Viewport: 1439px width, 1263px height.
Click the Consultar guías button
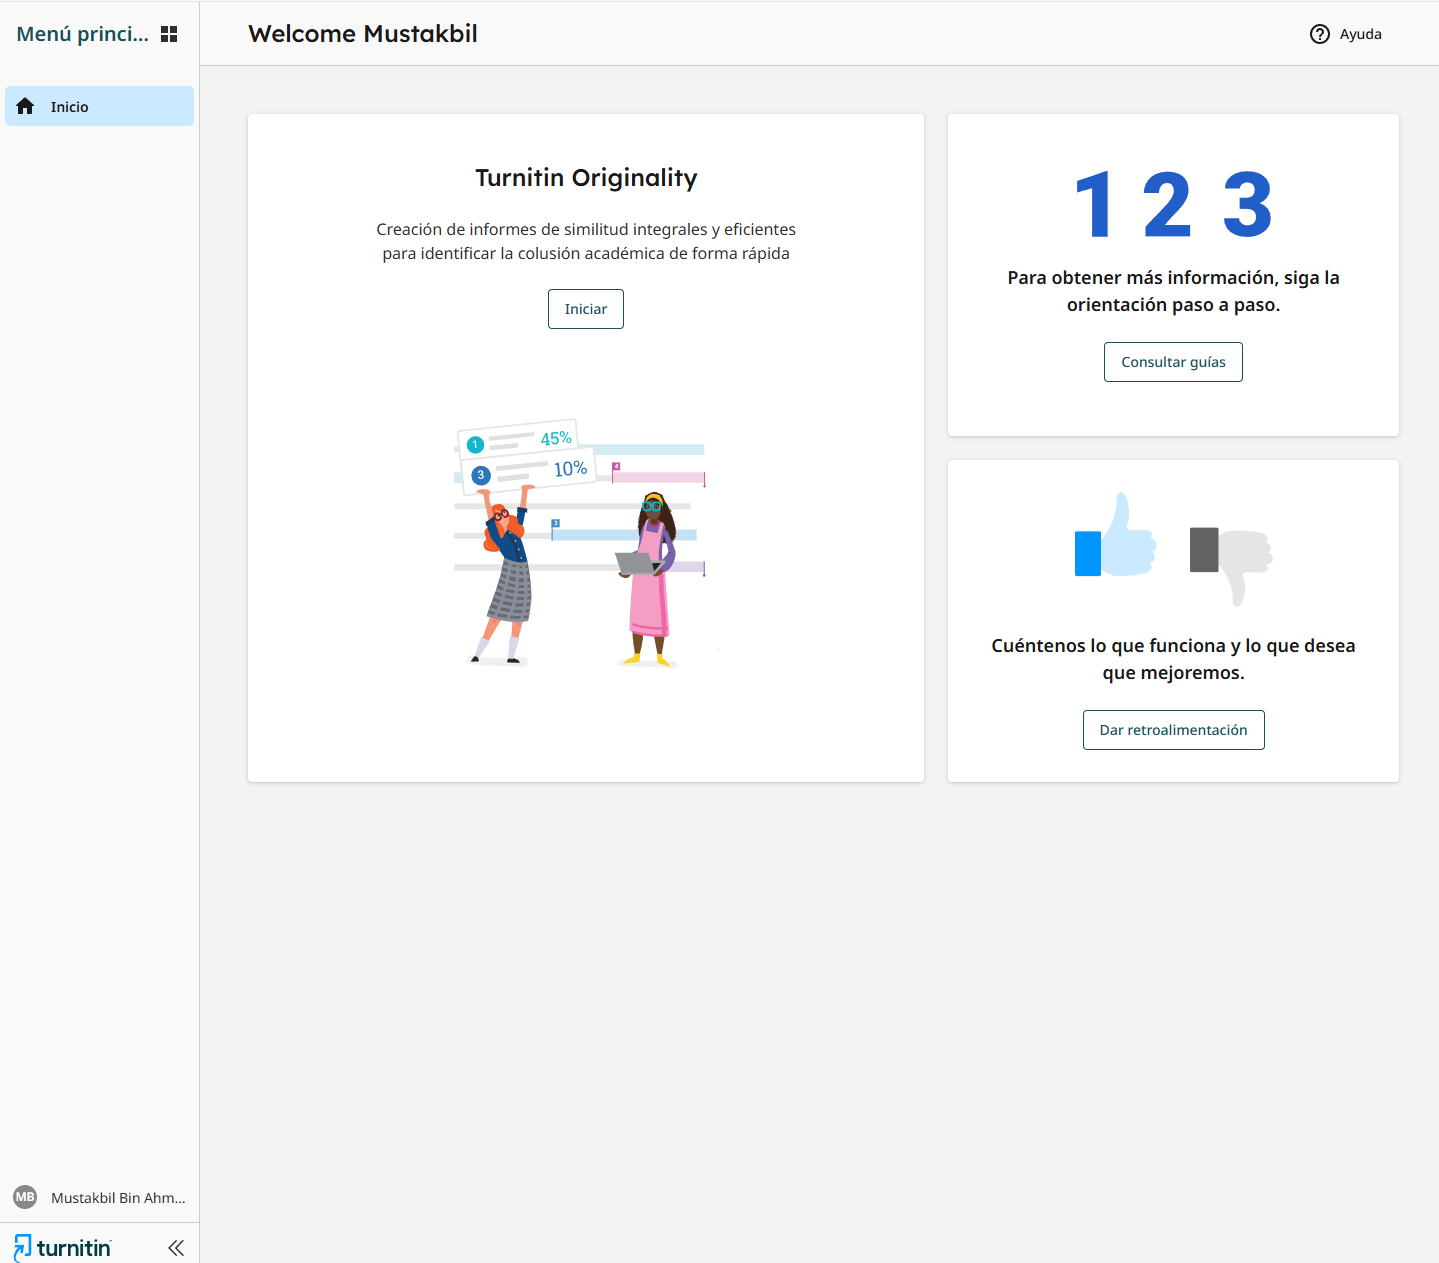click(1173, 362)
